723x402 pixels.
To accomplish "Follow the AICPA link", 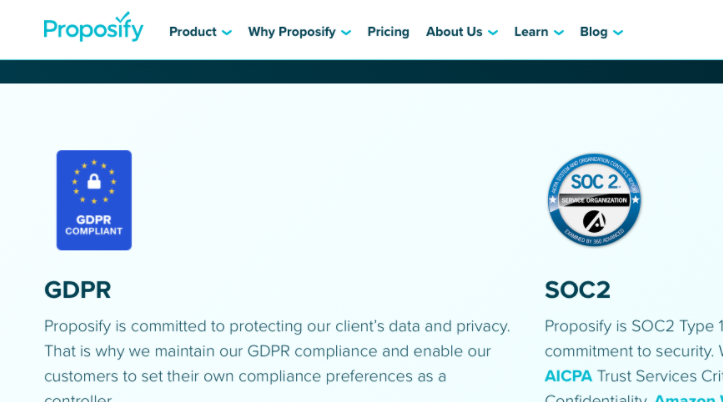I will (x=568, y=376).
